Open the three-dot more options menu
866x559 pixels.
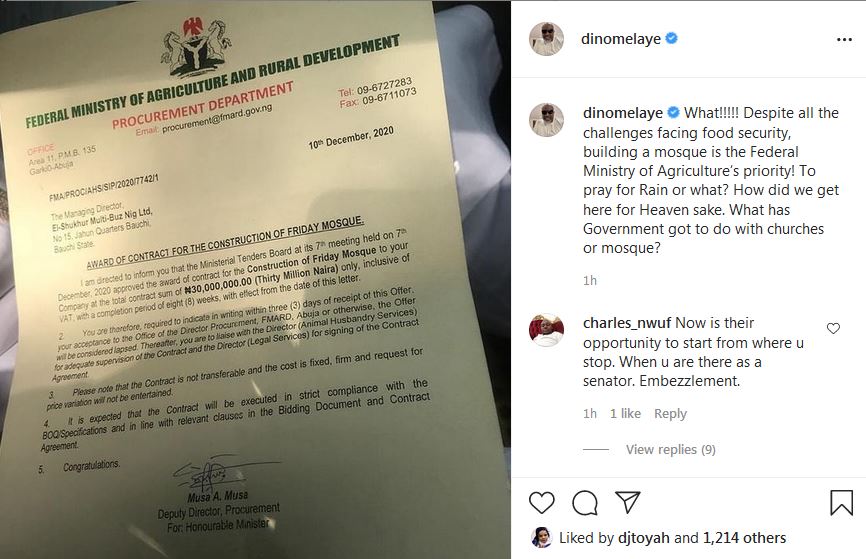pyautogui.click(x=844, y=39)
